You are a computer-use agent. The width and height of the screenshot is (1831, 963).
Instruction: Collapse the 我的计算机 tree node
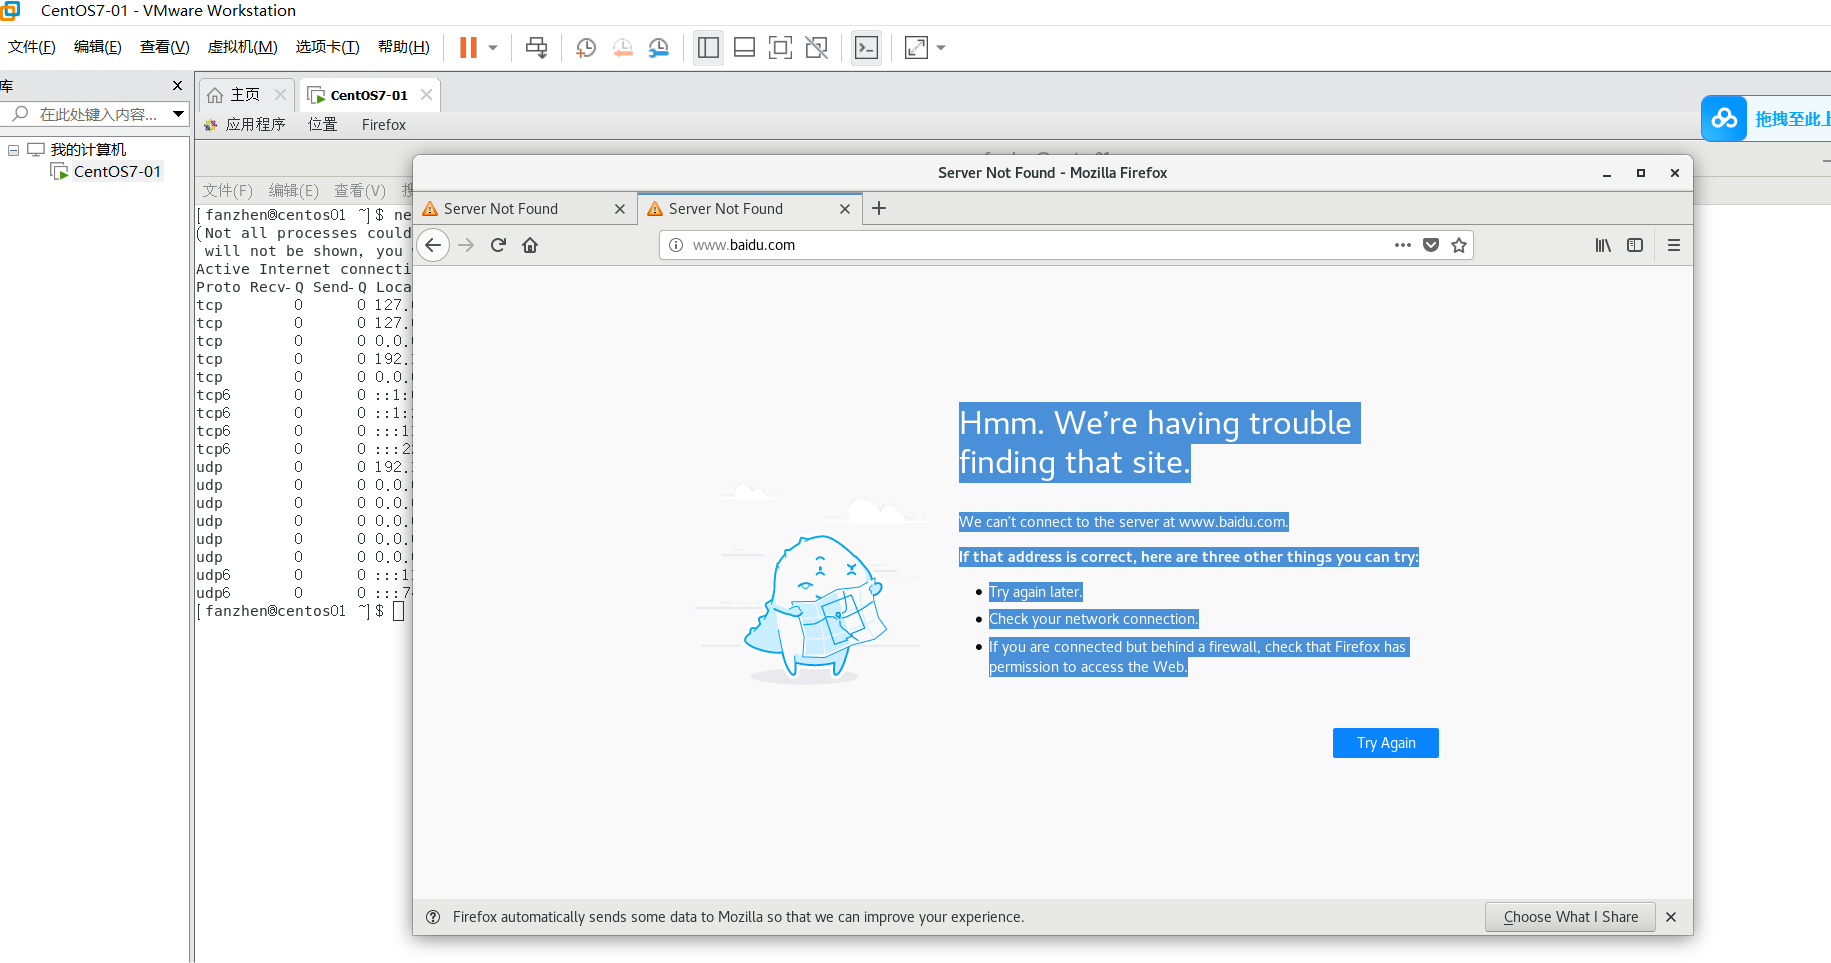14,150
